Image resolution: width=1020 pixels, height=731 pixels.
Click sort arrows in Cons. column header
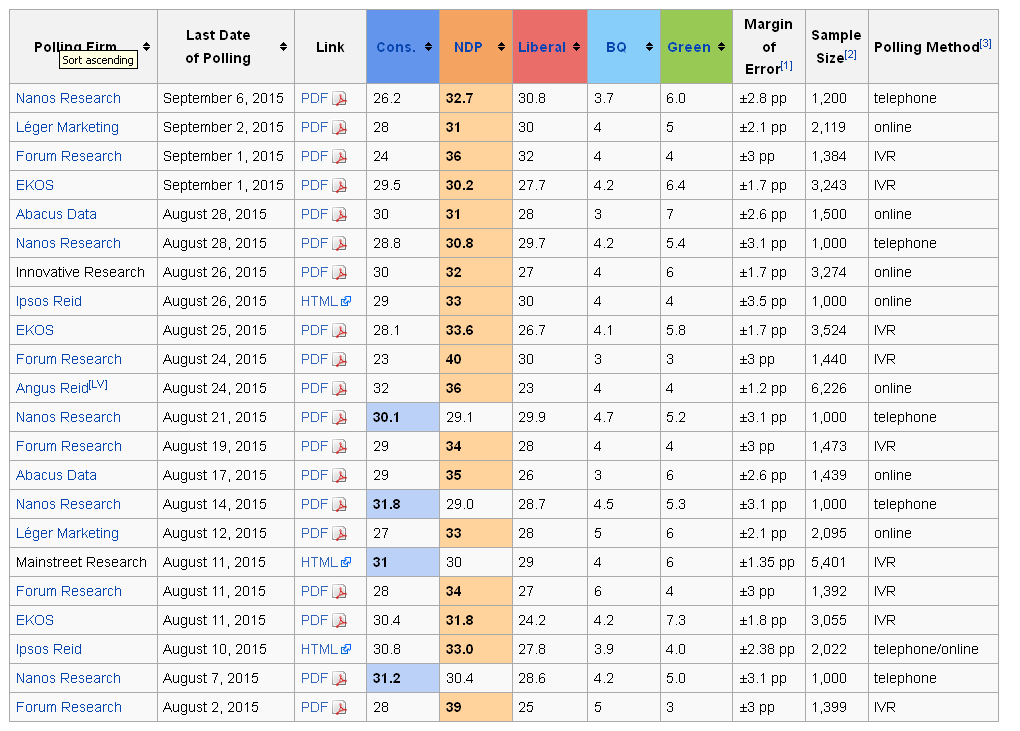point(428,47)
